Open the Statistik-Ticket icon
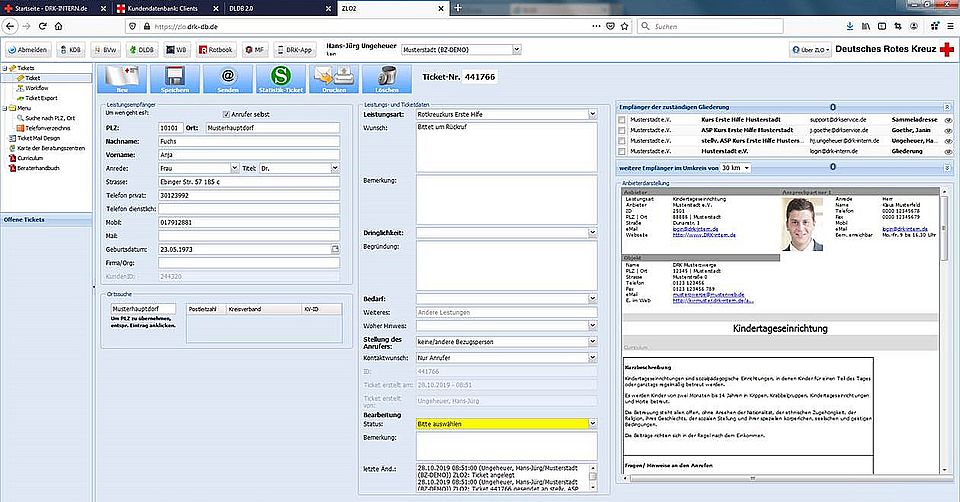Viewport: 960px width, 502px height. pyautogui.click(x=281, y=77)
